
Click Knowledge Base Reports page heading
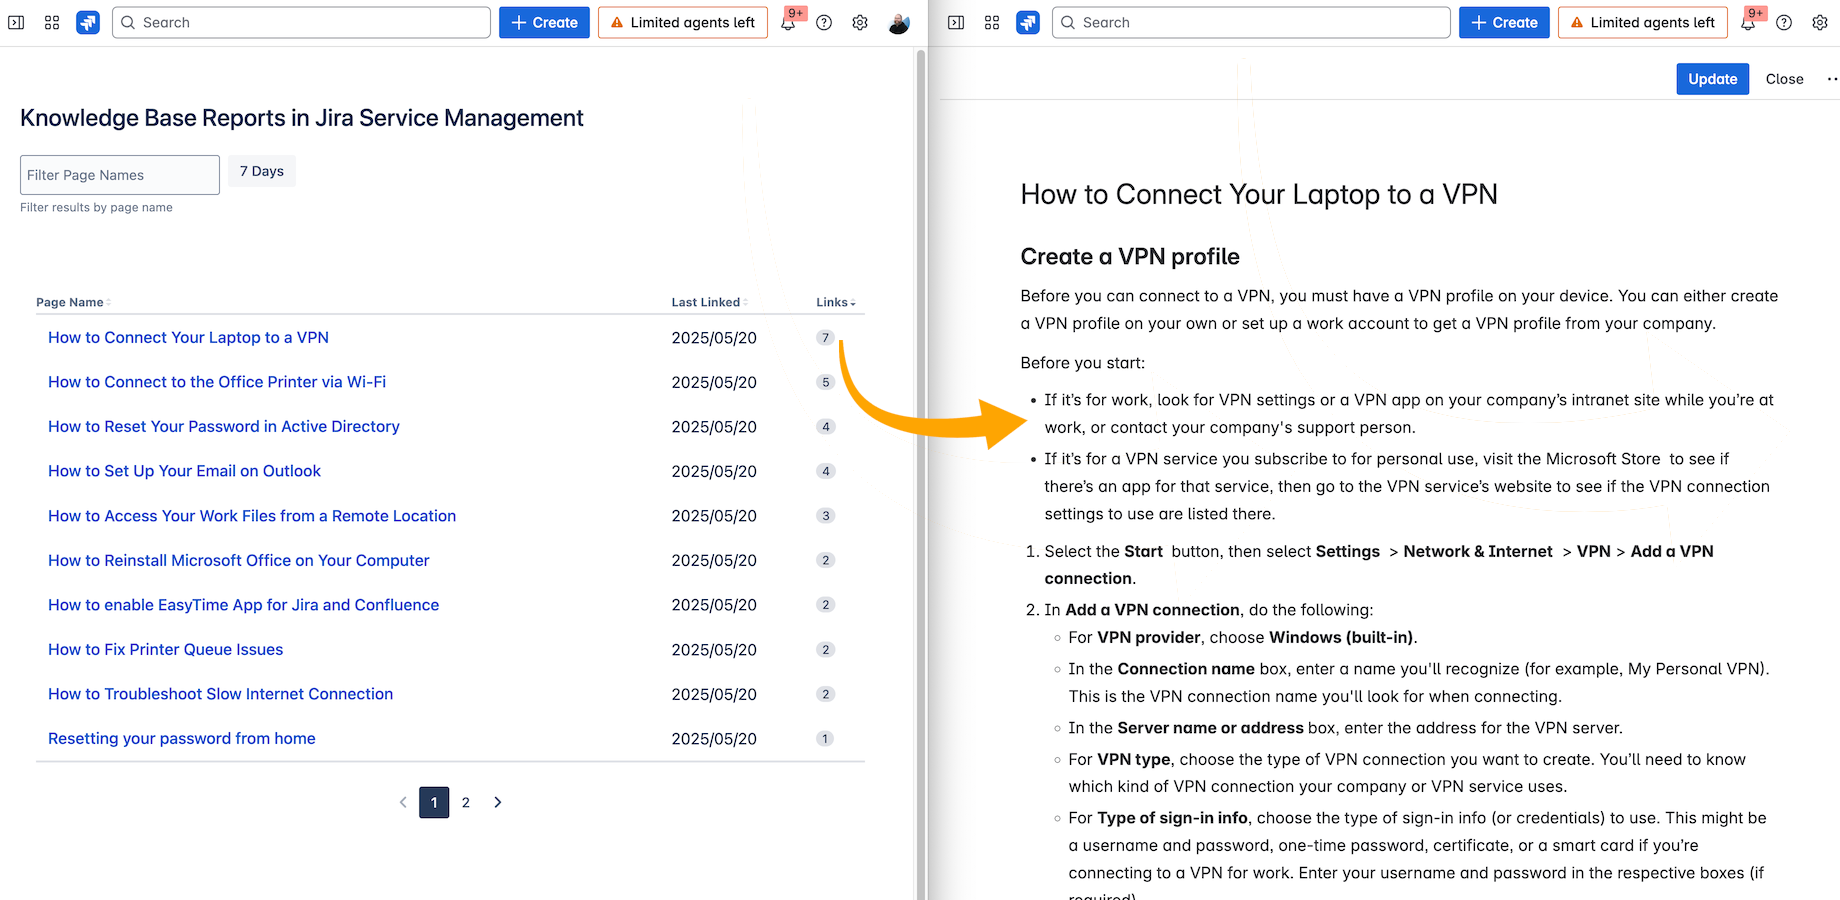pos(302,118)
